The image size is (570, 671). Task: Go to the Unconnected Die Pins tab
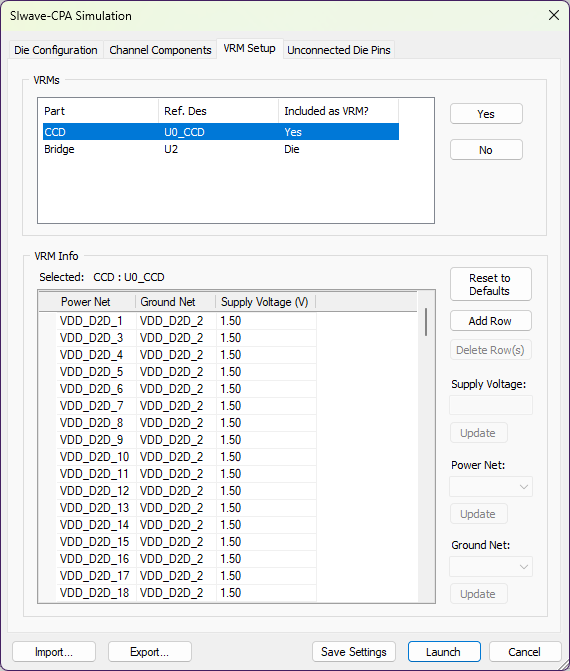338,50
